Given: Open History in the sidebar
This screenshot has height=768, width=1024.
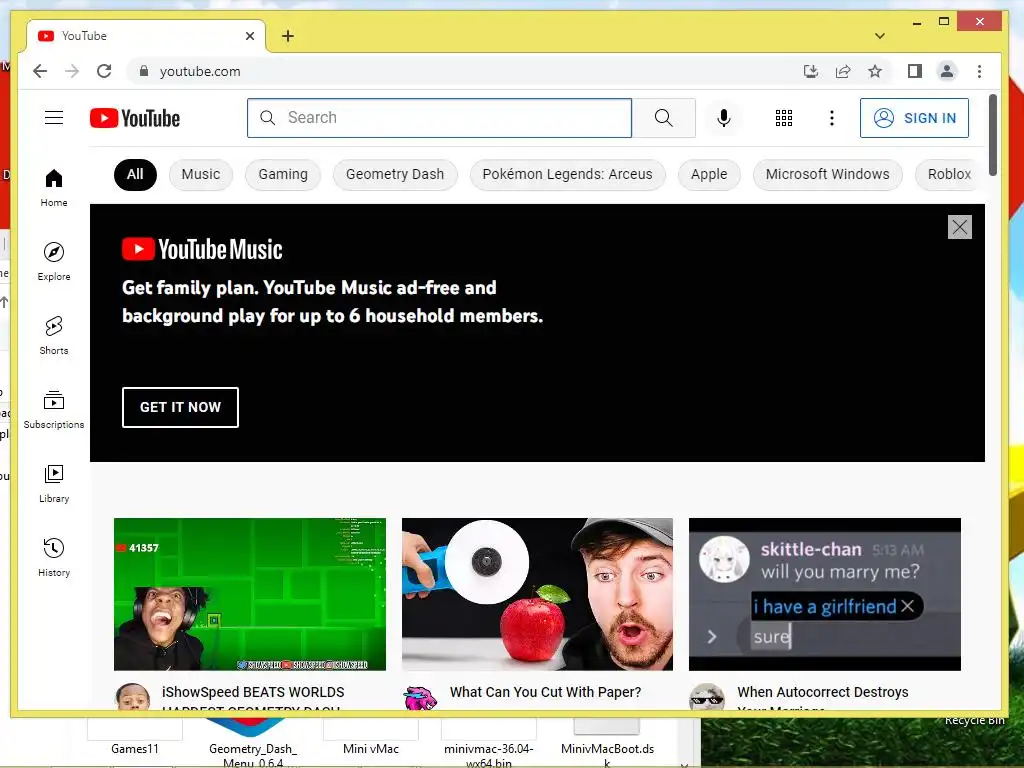Looking at the screenshot, I should (54, 557).
